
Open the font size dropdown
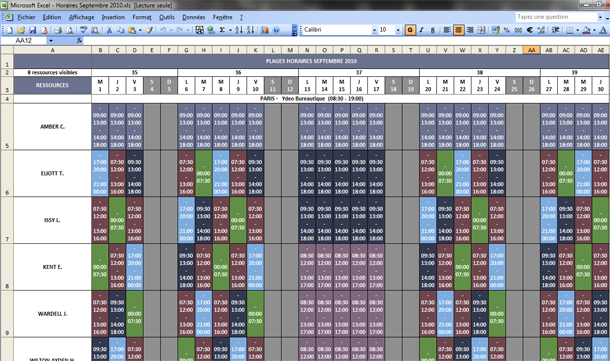tap(398, 30)
